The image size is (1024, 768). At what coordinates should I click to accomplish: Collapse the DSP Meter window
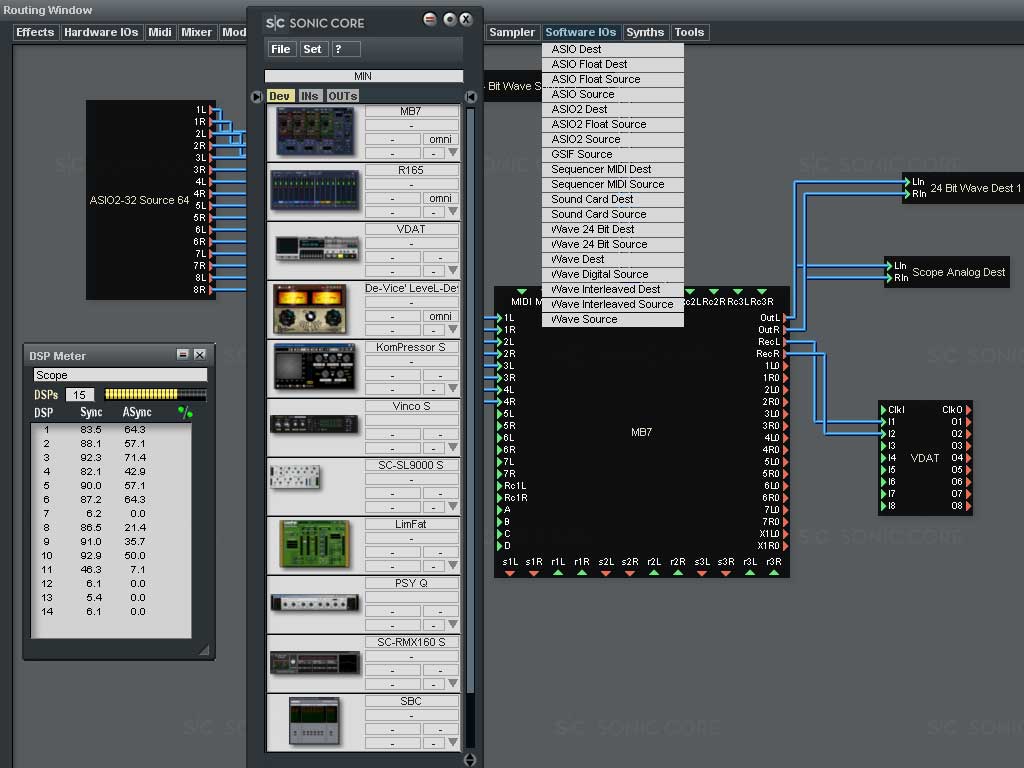click(183, 355)
